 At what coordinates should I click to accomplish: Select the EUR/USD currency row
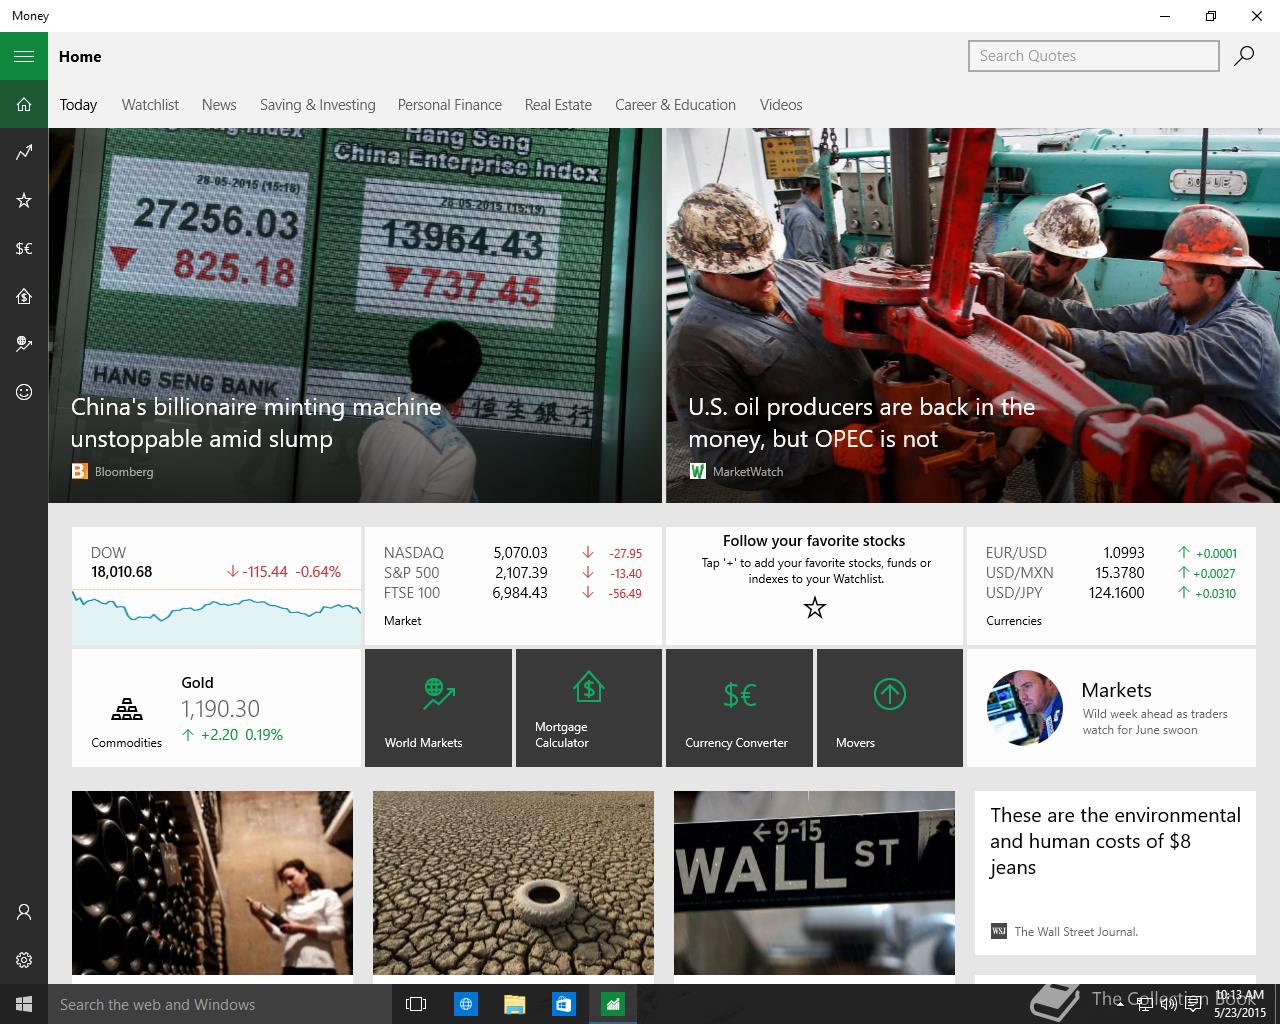[x=1111, y=553]
